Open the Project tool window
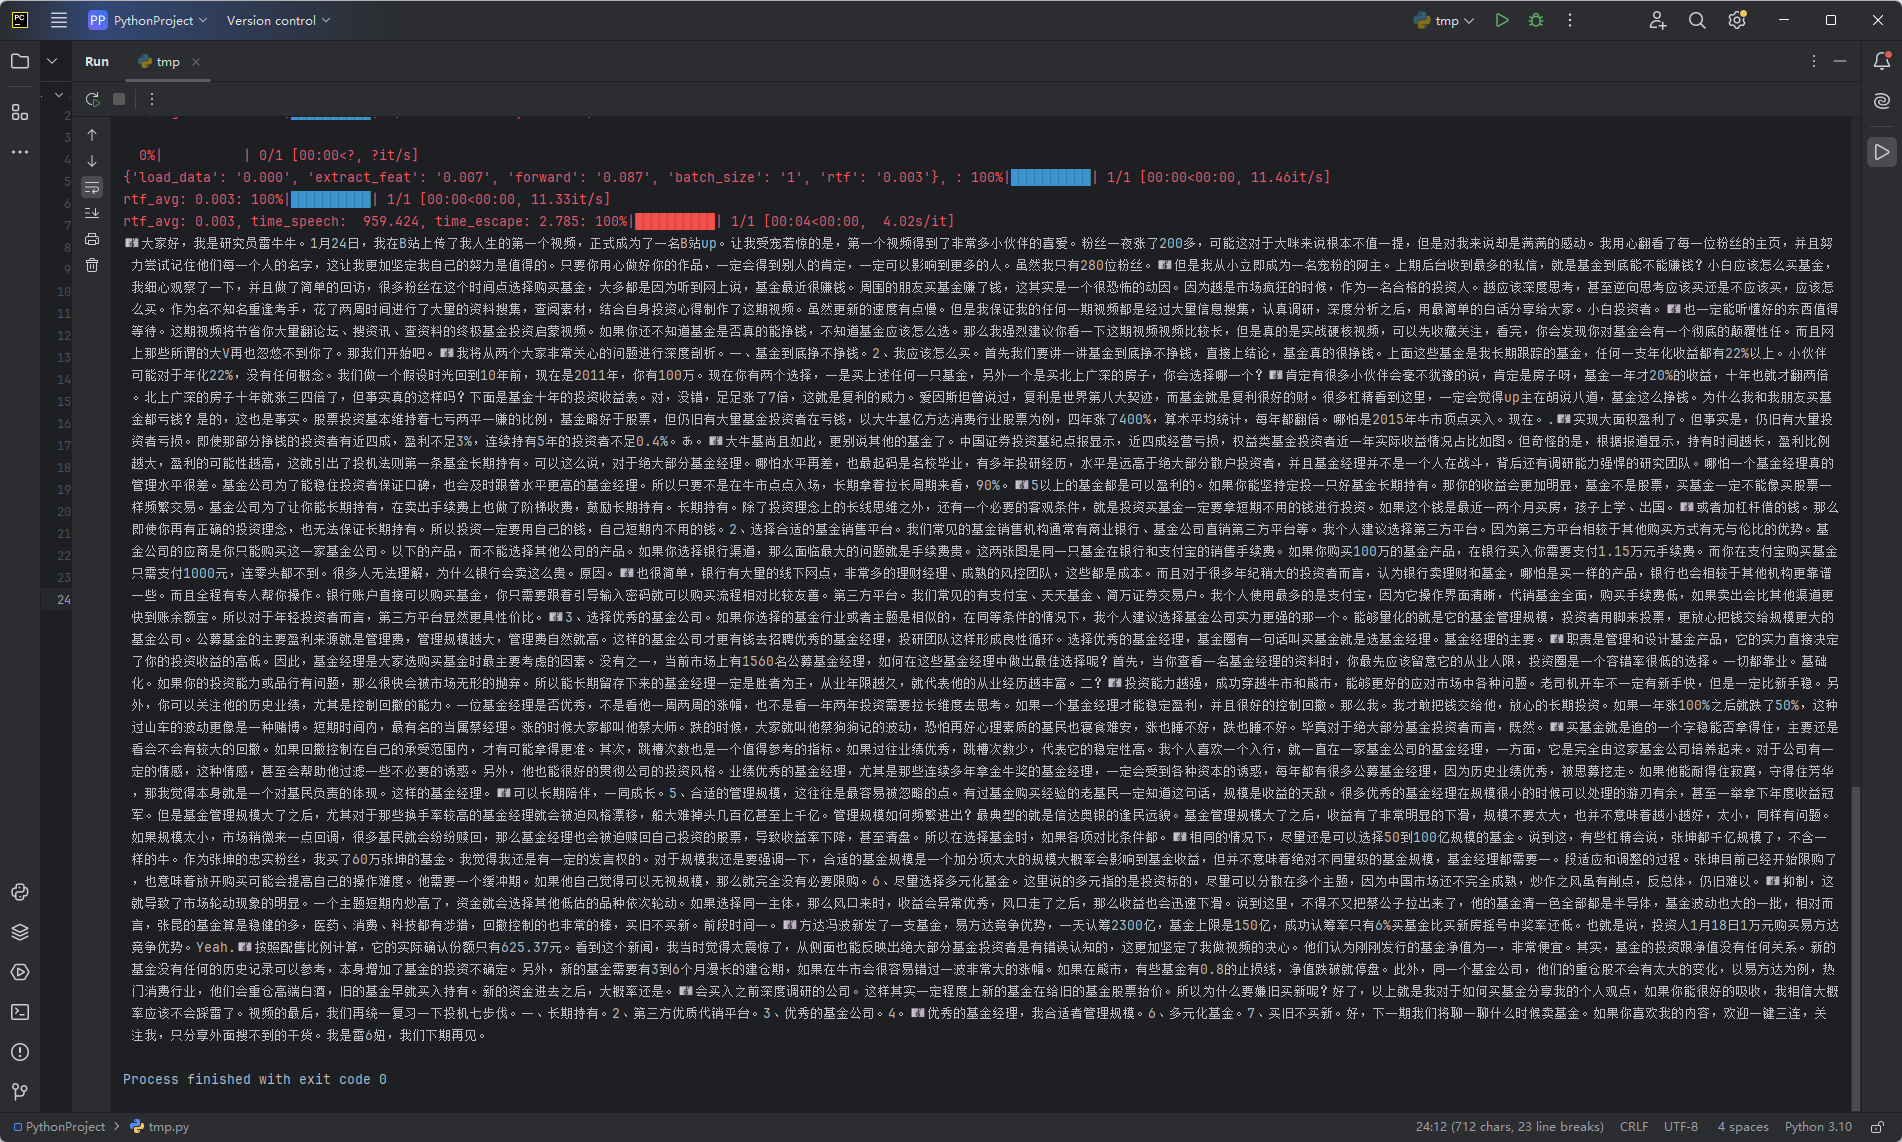Image resolution: width=1902 pixels, height=1142 pixels. [x=20, y=61]
